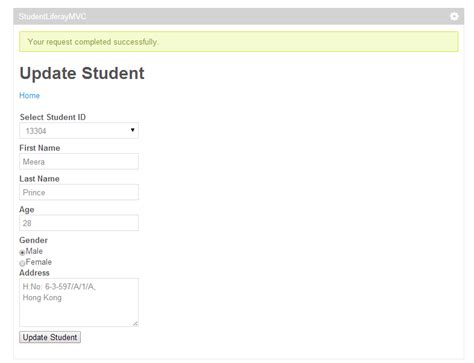Screen dimensions: 474x363
Task: Click the Update Student page heading
Action: point(82,73)
